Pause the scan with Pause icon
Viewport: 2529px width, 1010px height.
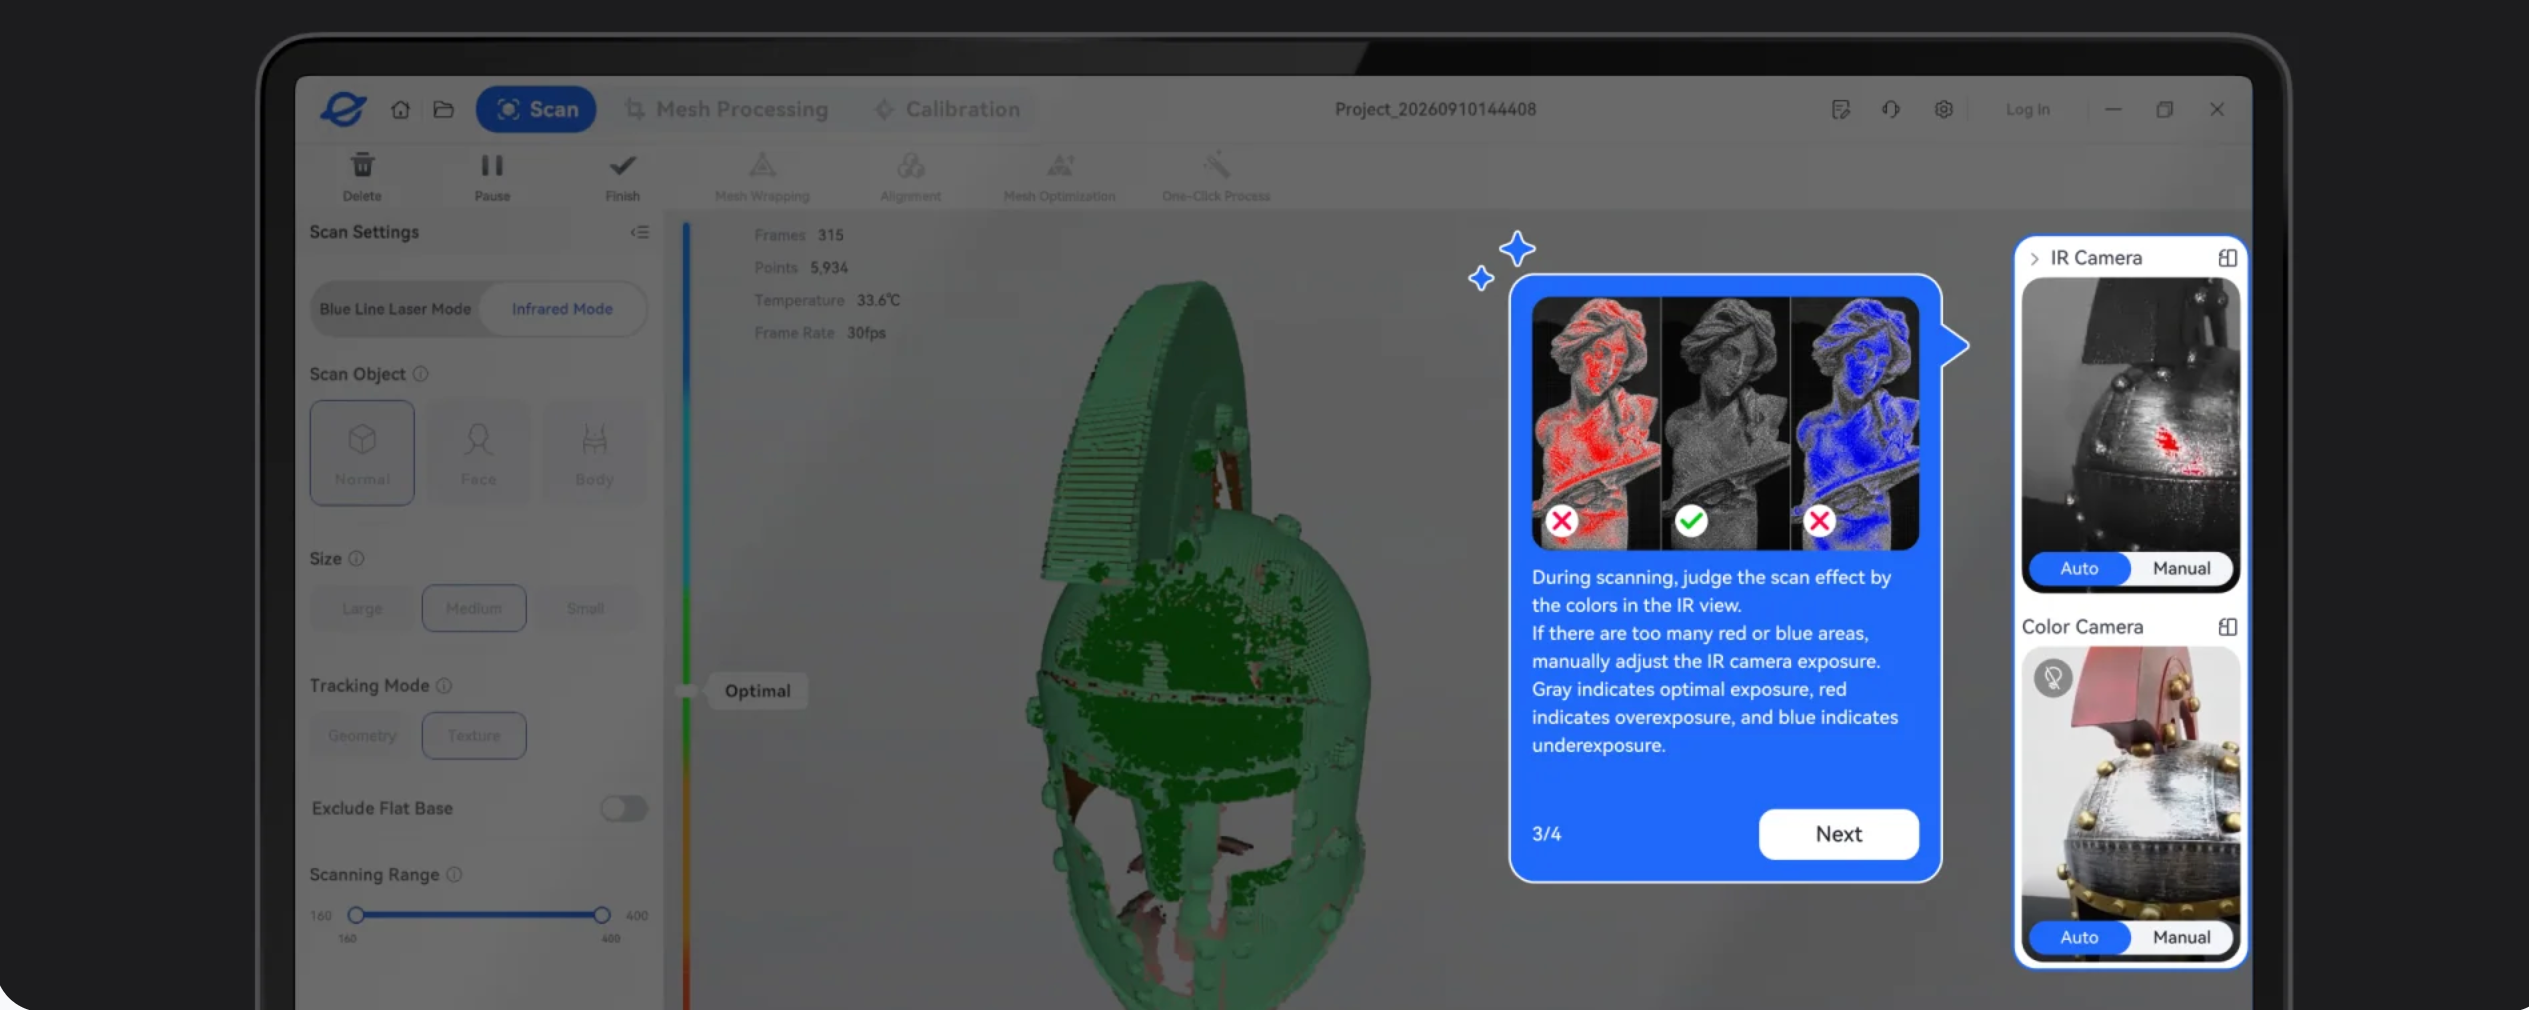(x=492, y=165)
